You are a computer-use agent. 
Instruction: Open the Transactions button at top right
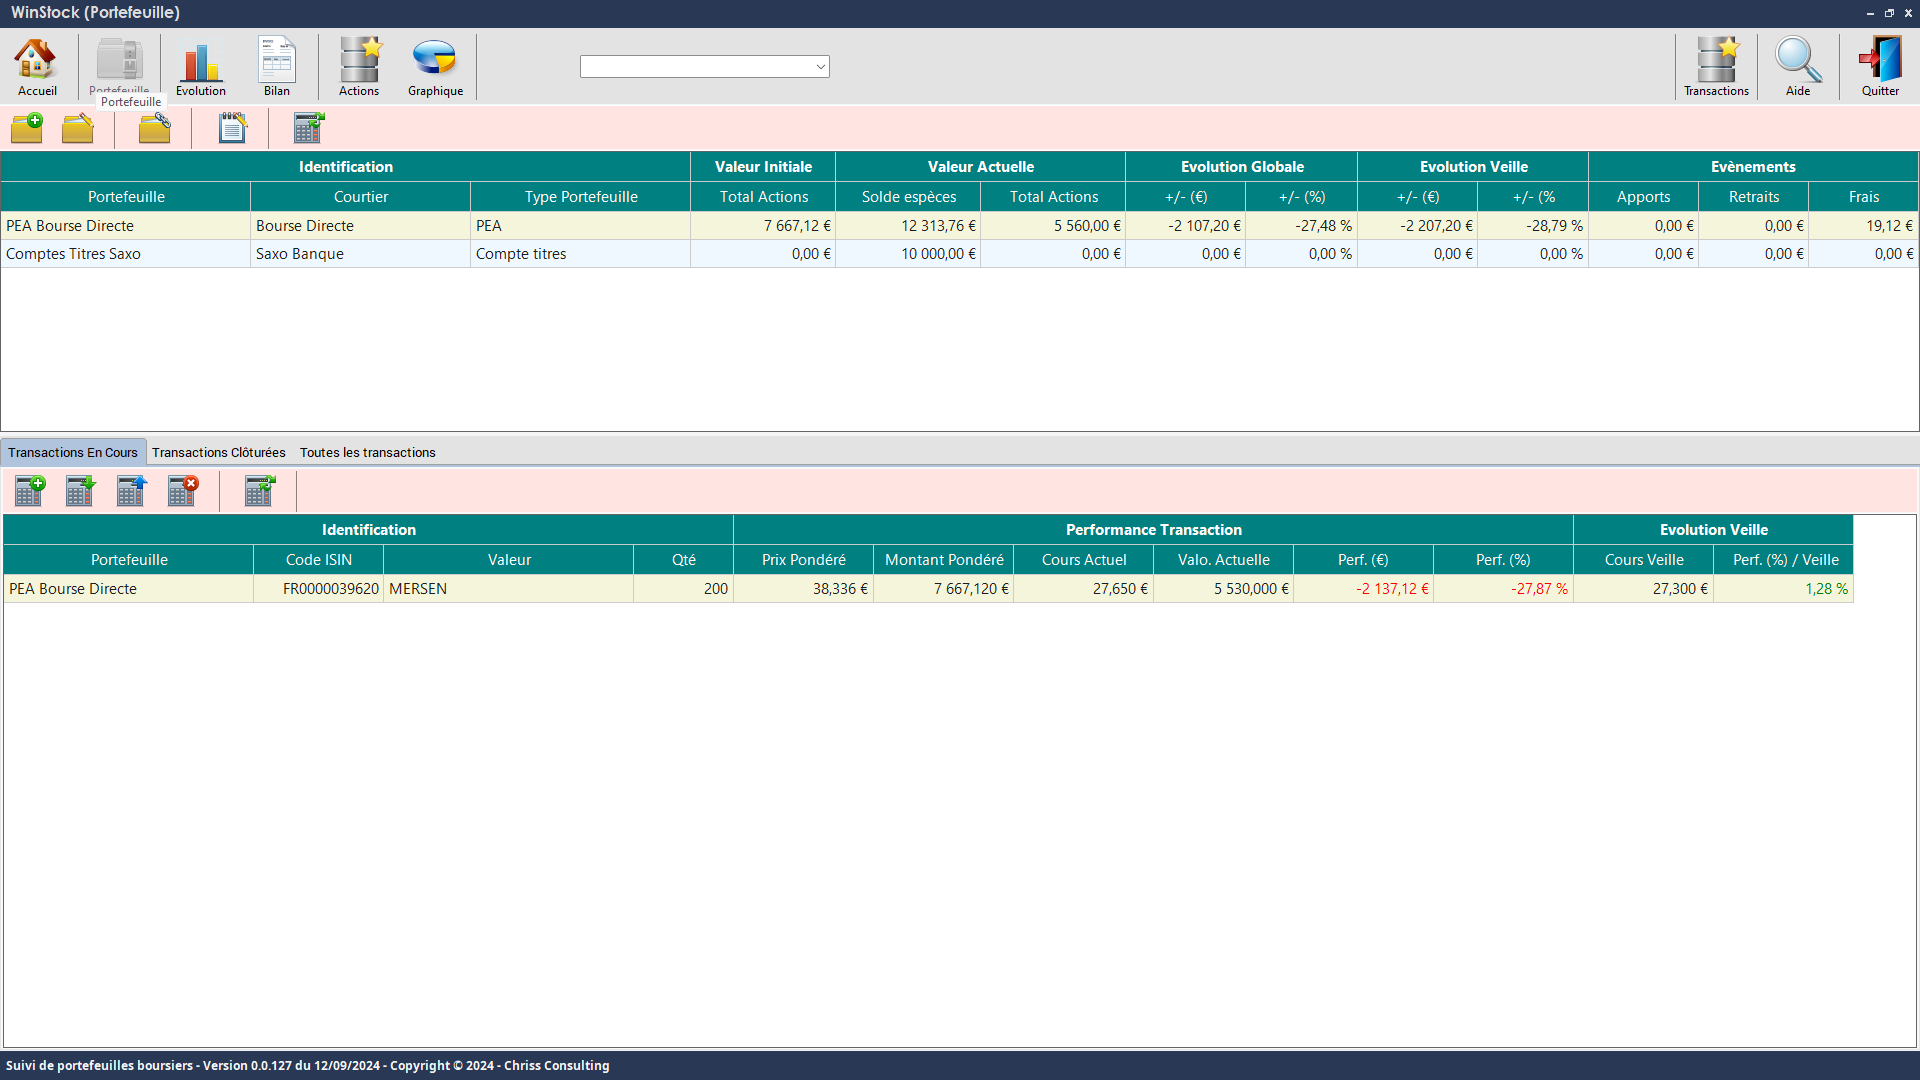coord(1716,67)
